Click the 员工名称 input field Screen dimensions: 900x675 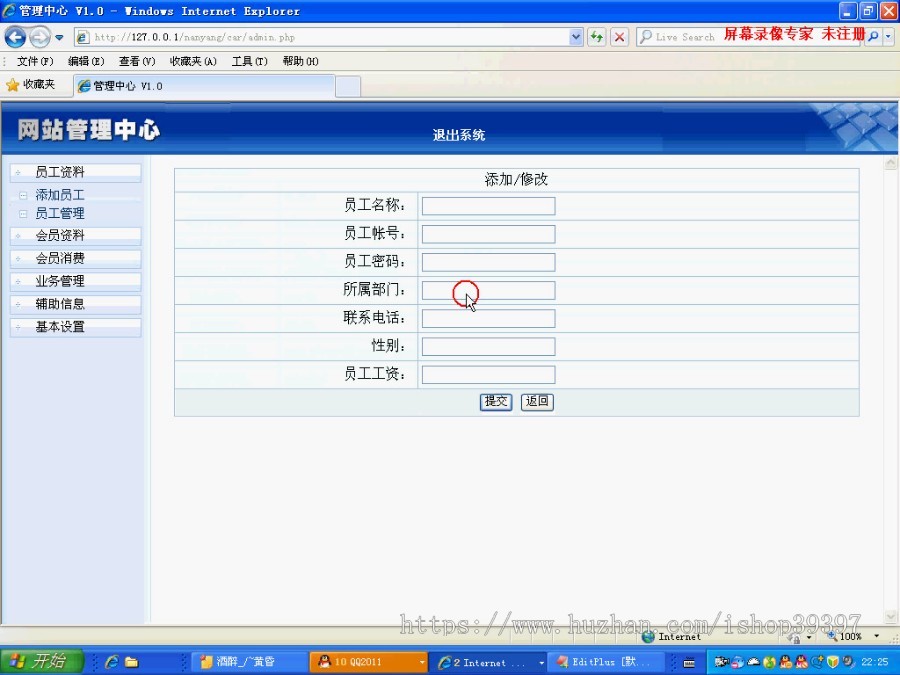pyautogui.click(x=488, y=206)
